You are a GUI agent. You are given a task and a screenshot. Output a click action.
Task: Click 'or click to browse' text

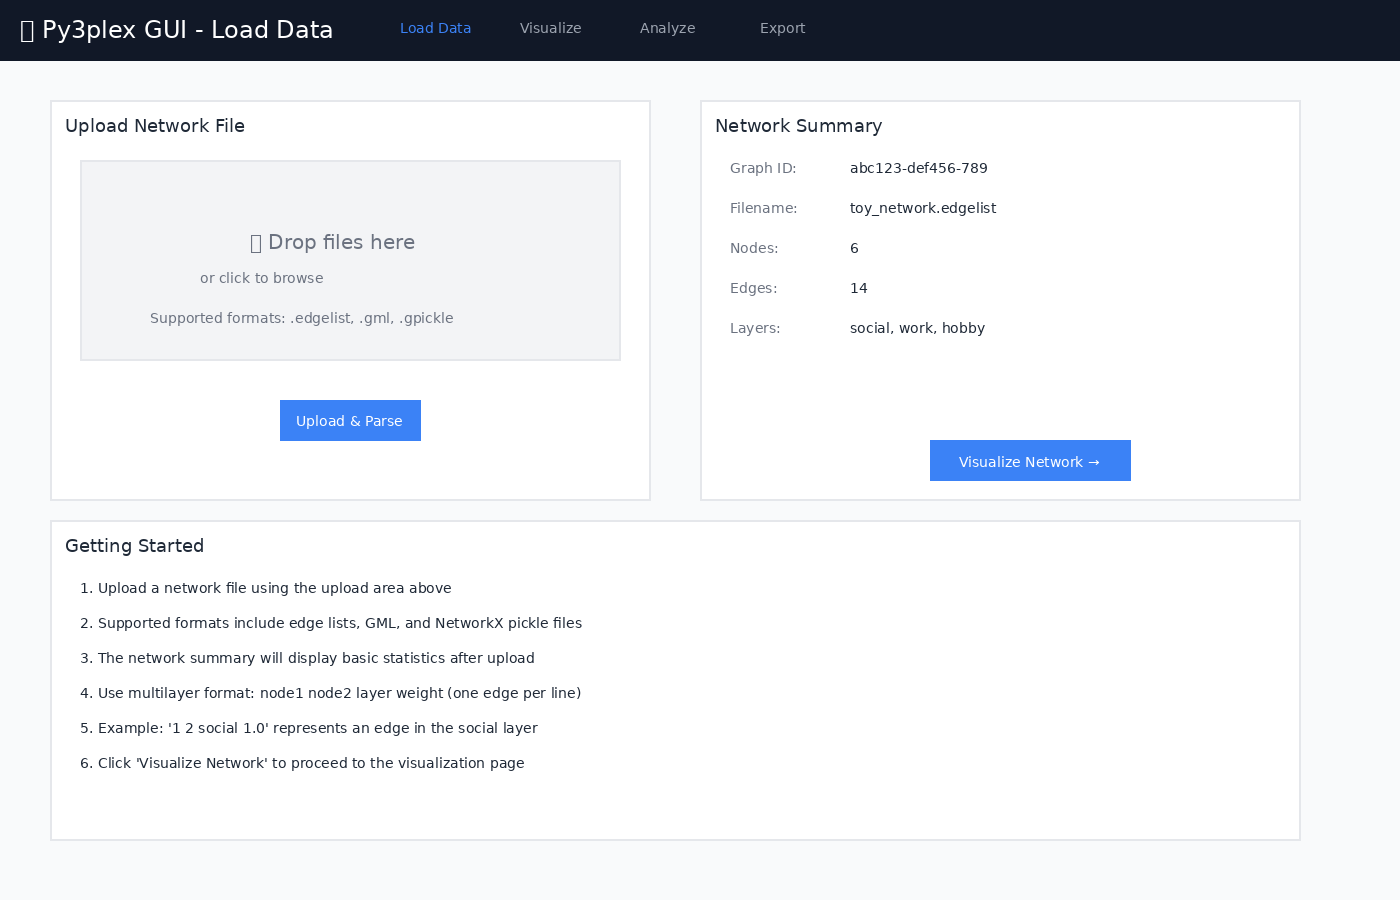(261, 278)
